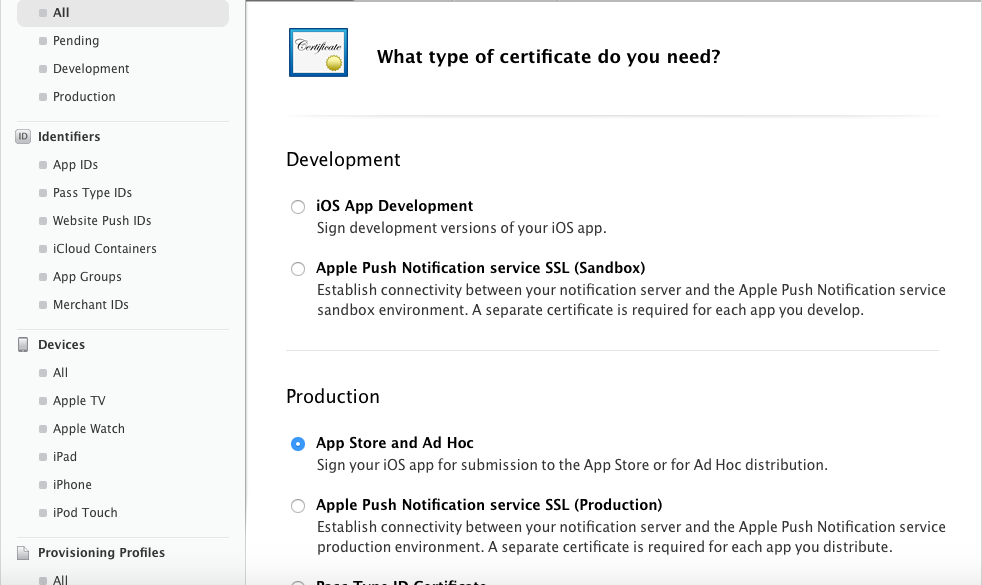Viewport: 982px width, 585px height.
Task: Click Apple Push Notification service SSL (Sandbox) label
Action: tap(480, 268)
